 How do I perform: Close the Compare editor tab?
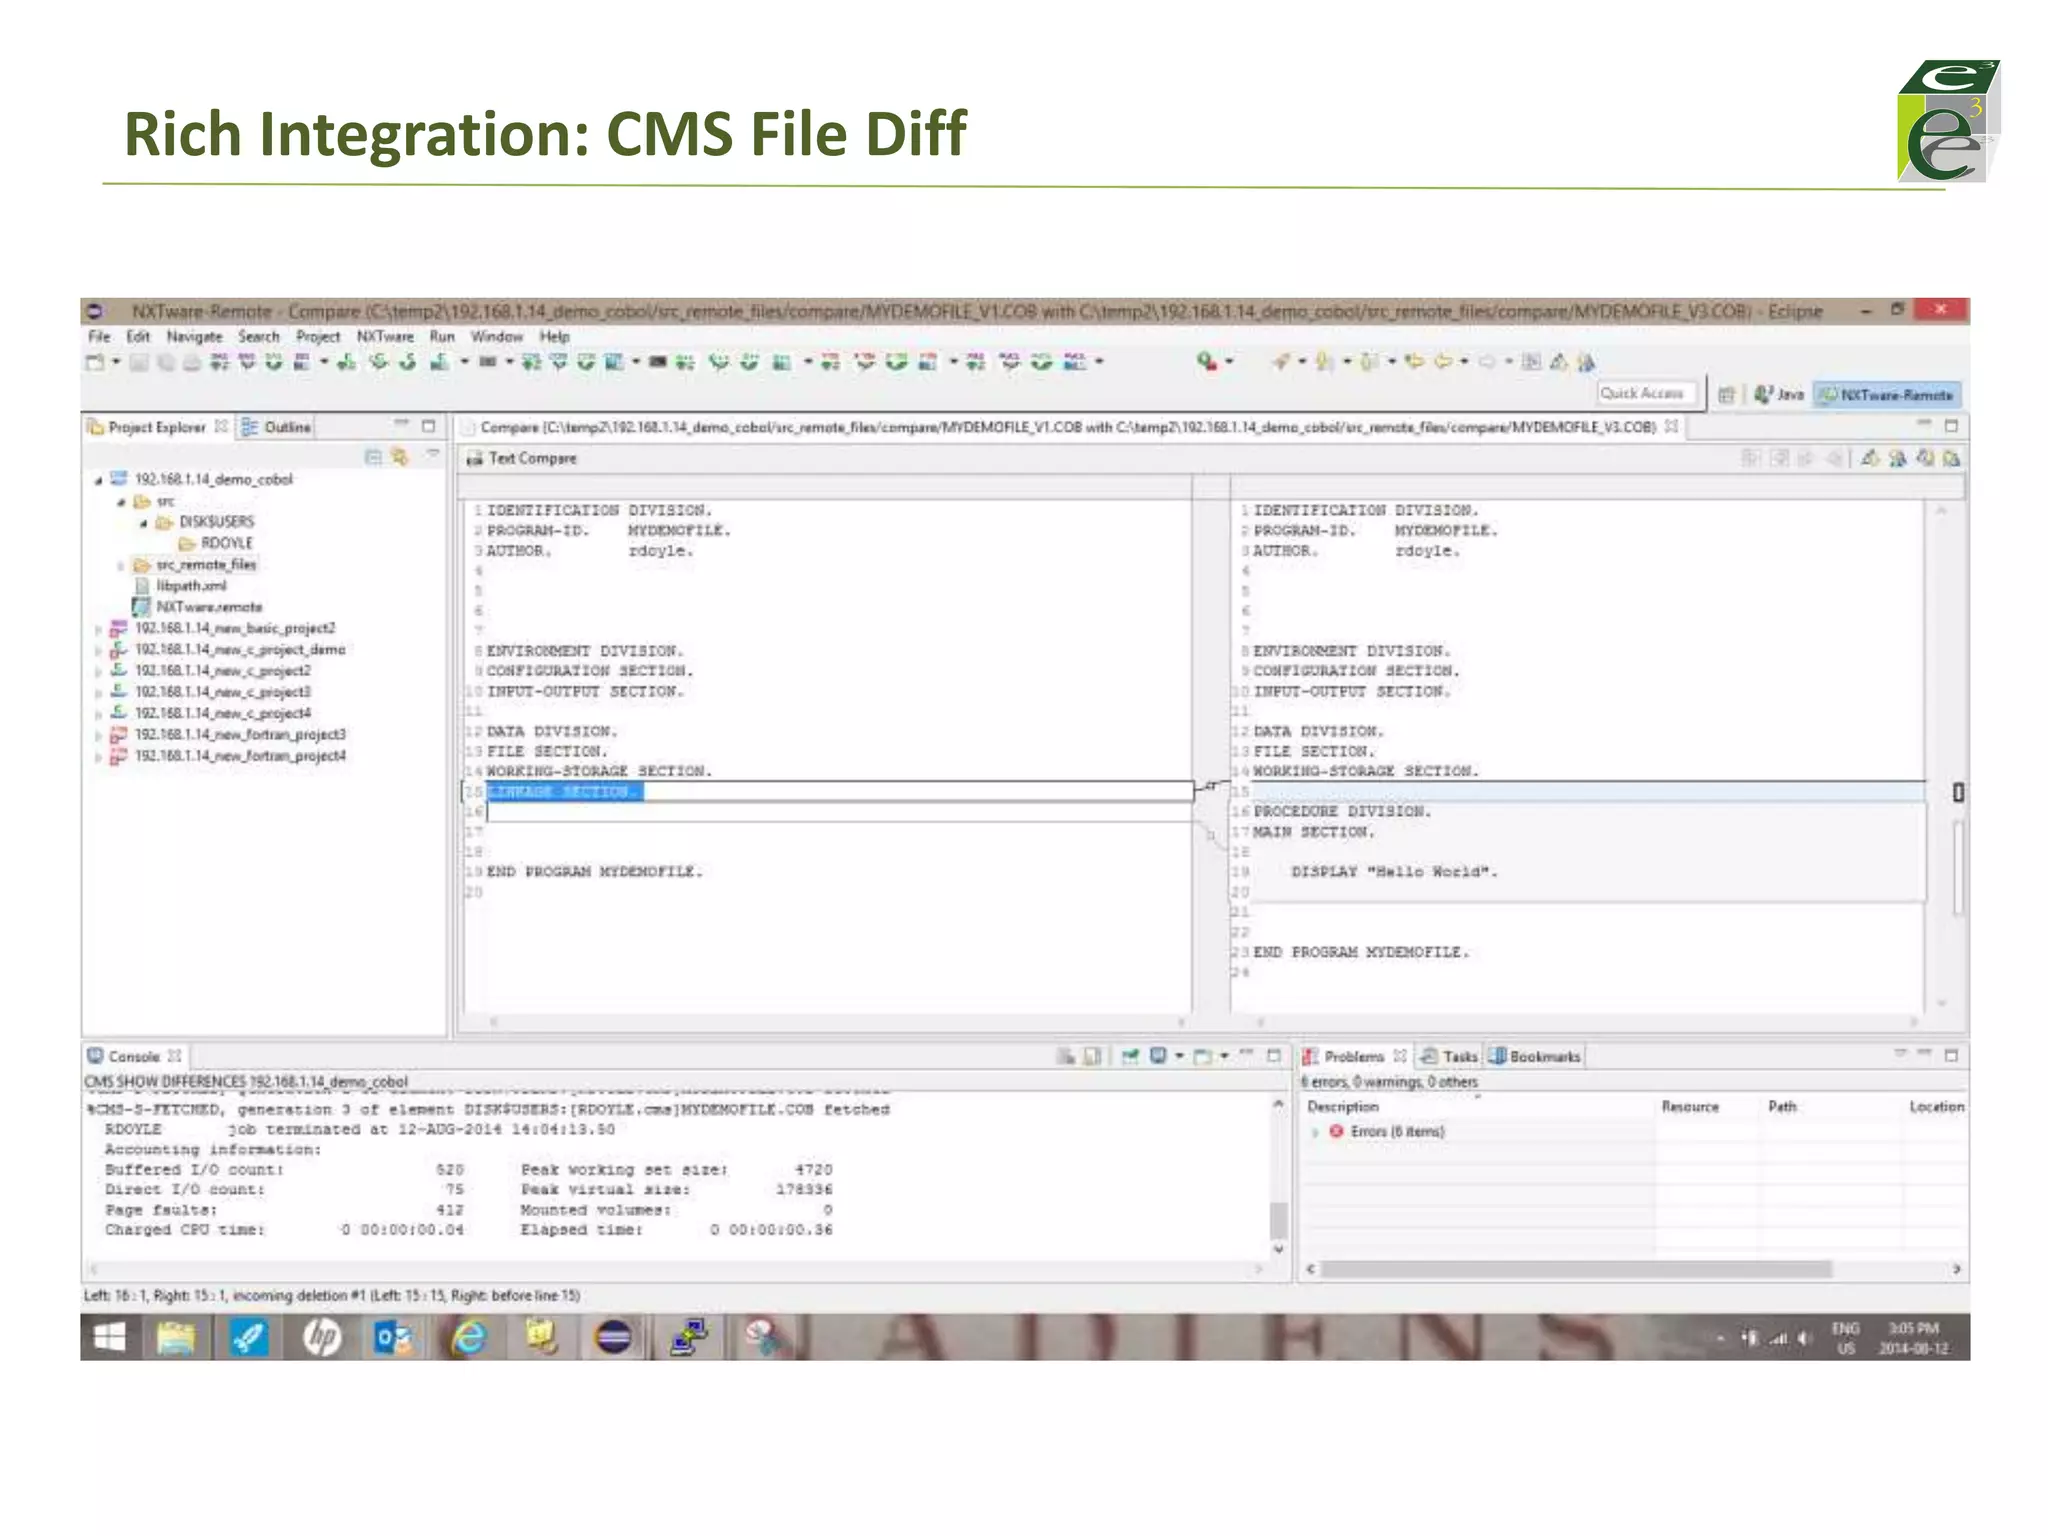[1671, 427]
